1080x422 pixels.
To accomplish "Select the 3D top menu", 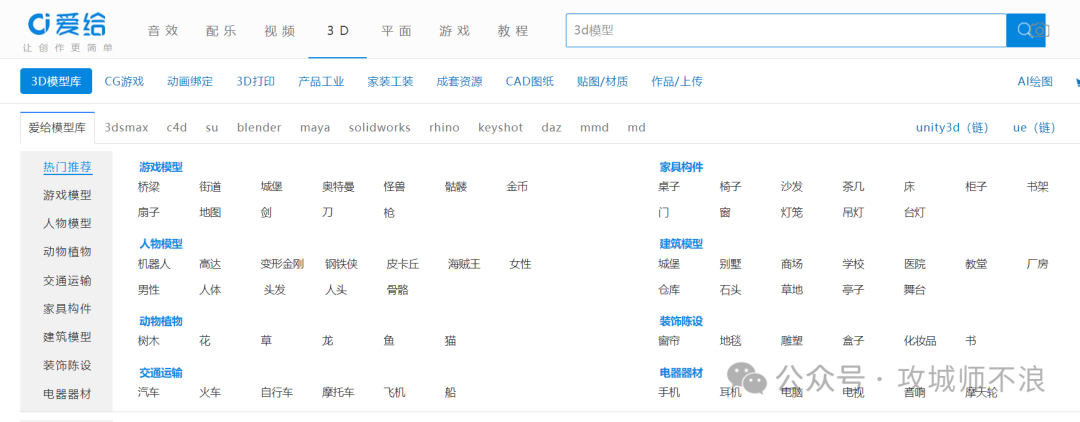I will coord(338,30).
